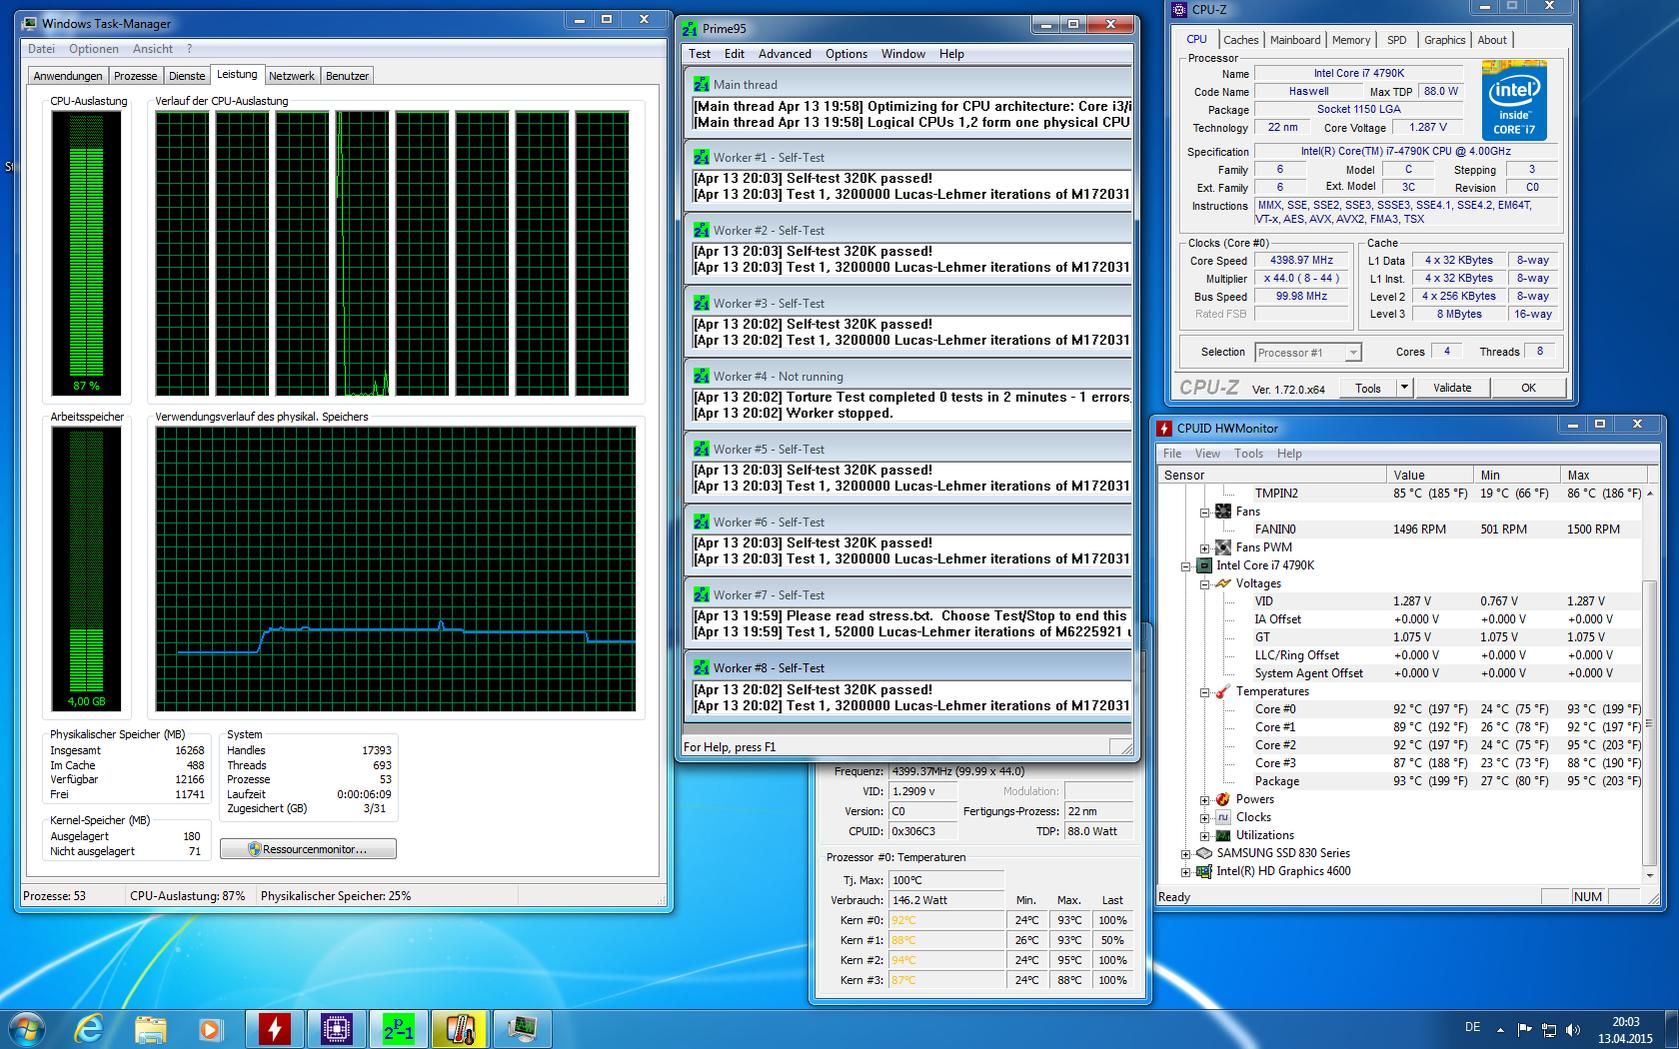The width and height of the screenshot is (1679, 1049).
Task: Open Windows Explorer from the taskbar
Action: [x=151, y=1029]
